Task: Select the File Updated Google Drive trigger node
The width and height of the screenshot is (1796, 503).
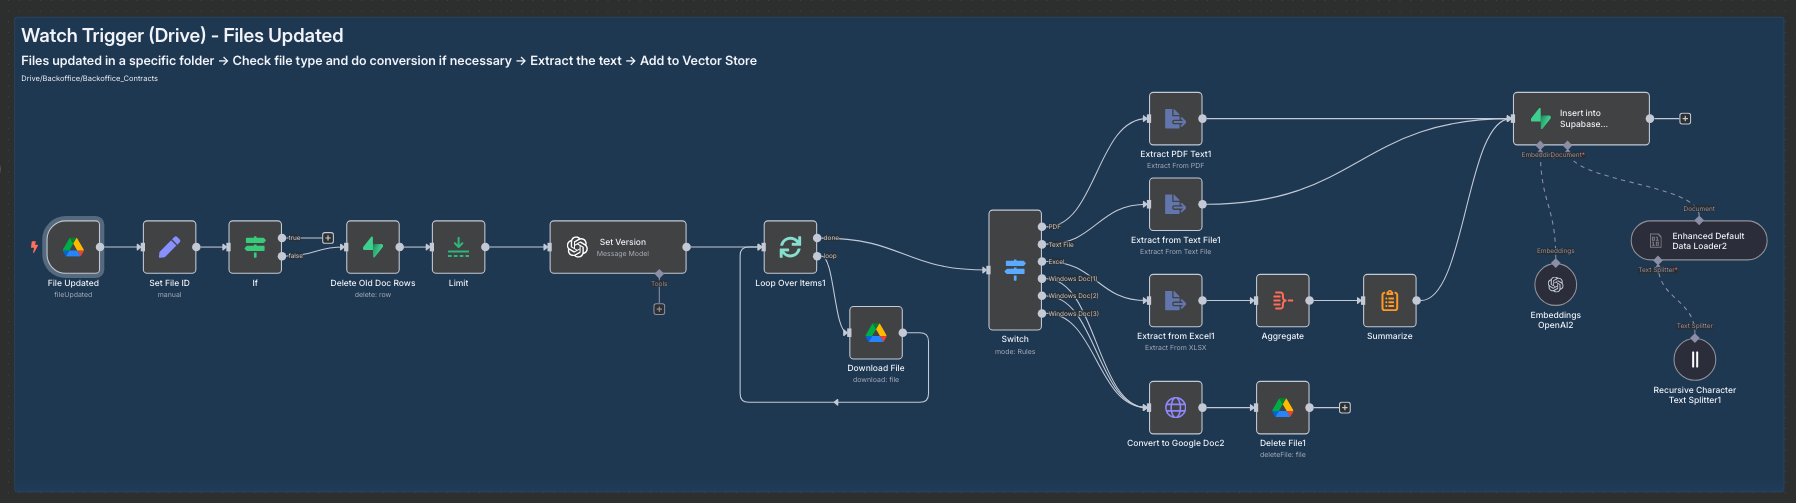Action: coord(73,247)
